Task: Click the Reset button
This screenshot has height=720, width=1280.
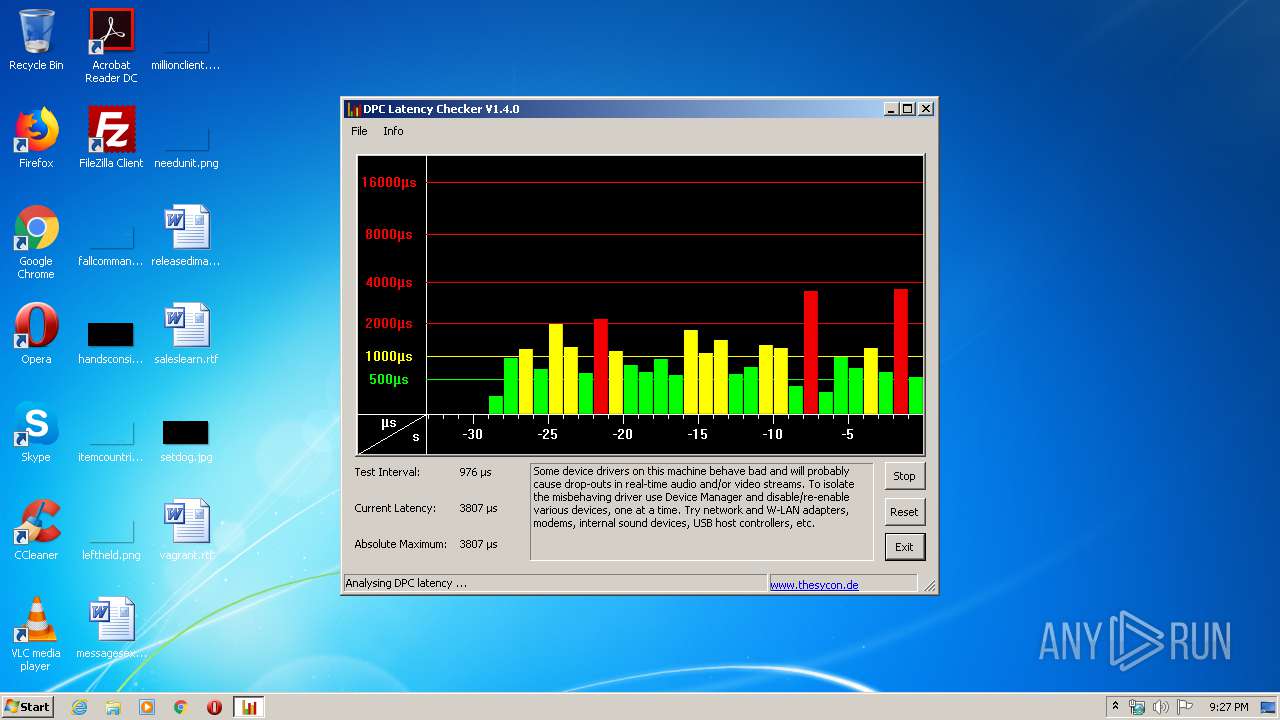Action: tap(904, 512)
